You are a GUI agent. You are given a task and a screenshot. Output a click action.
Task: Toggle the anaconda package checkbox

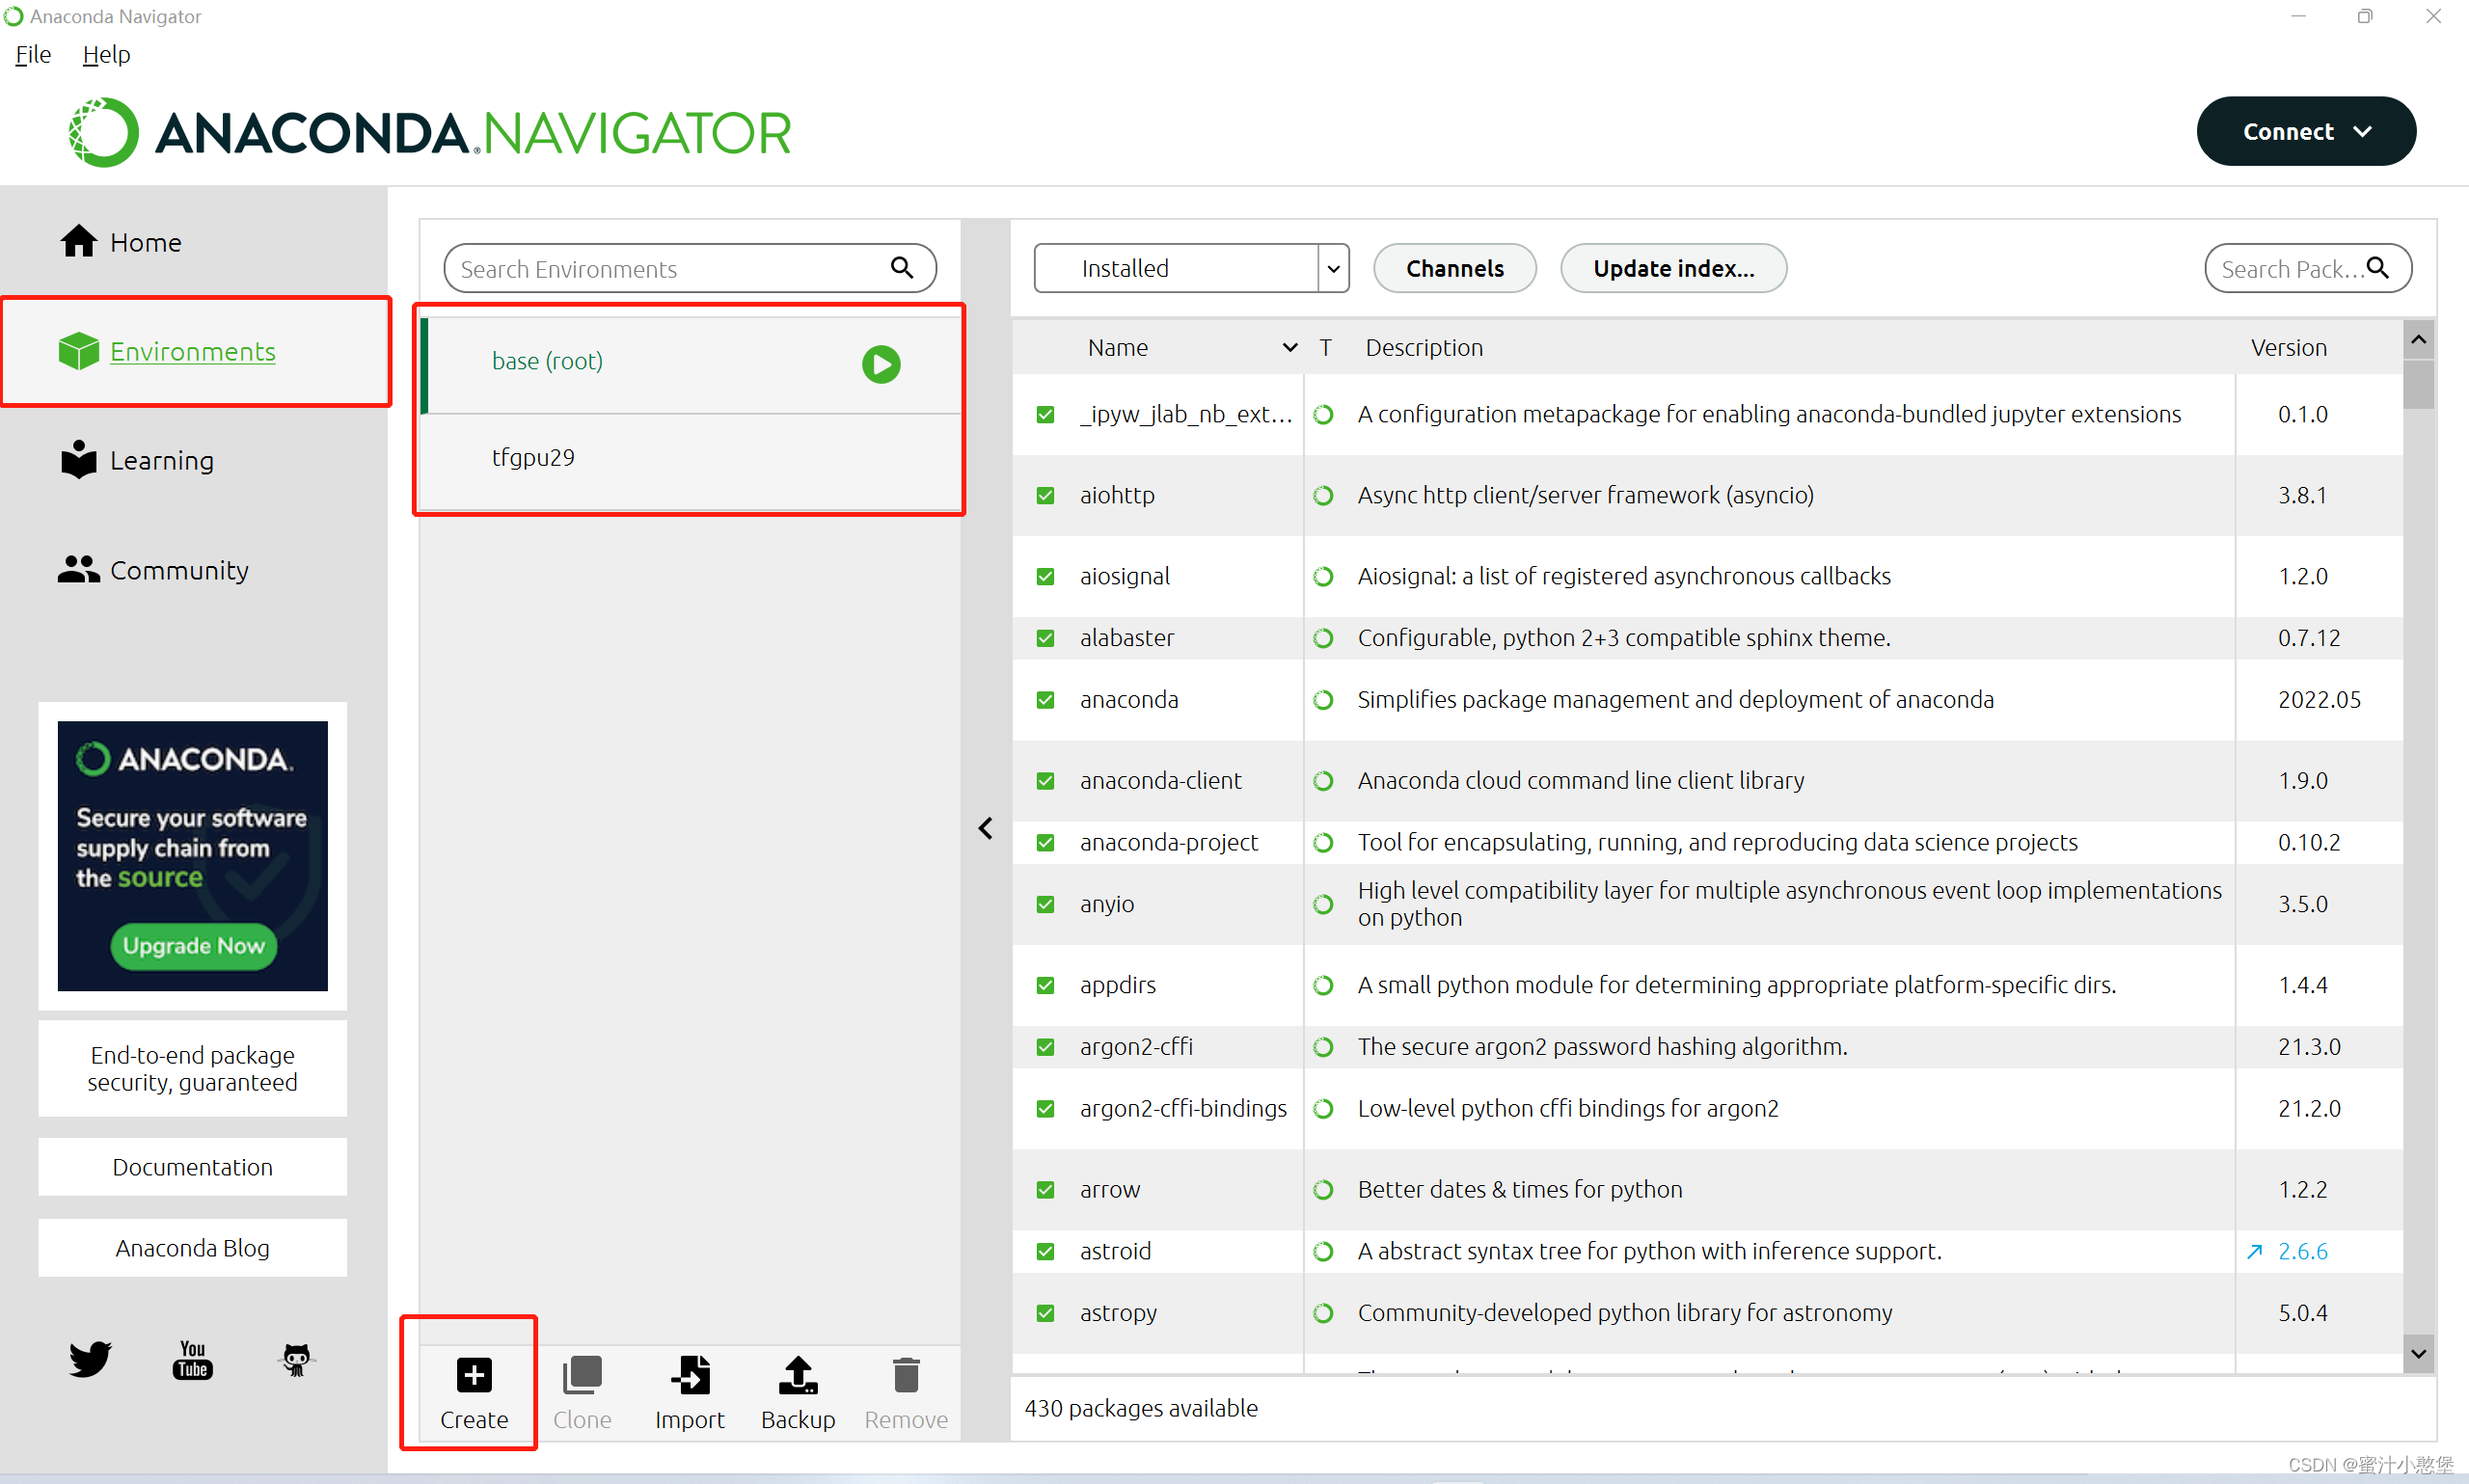[x=1045, y=699]
